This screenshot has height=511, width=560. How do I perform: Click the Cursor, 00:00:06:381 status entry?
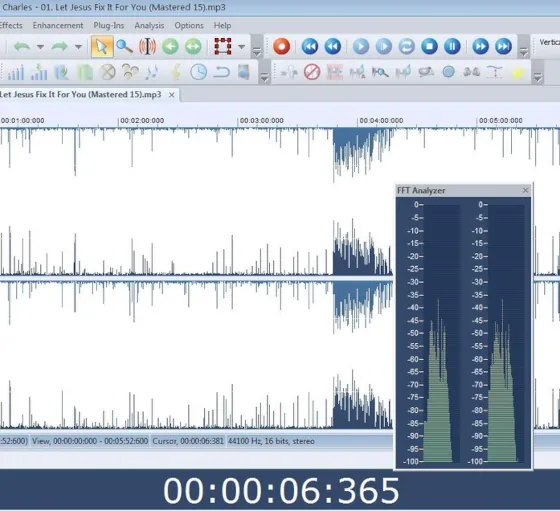pyautogui.click(x=188, y=441)
